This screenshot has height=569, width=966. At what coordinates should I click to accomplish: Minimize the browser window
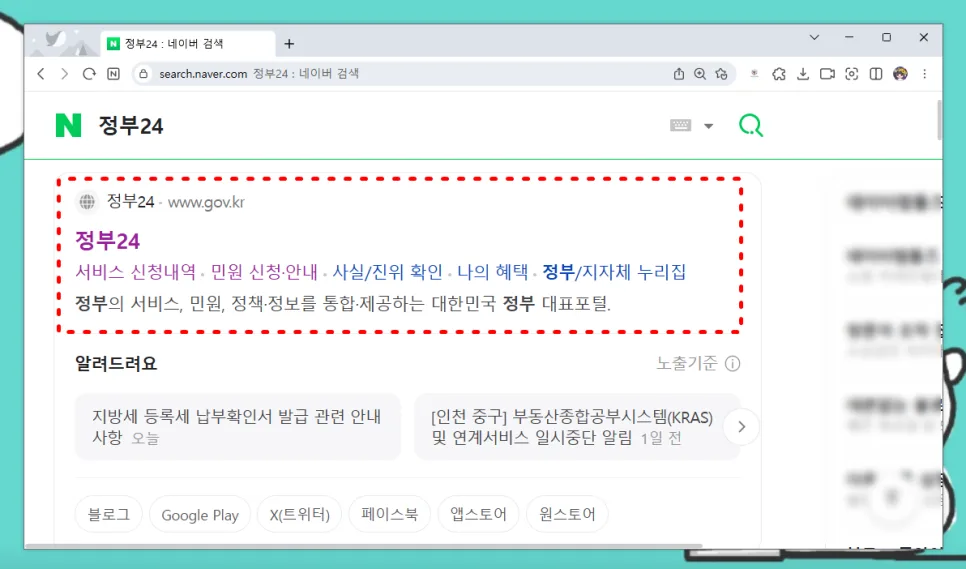[850, 38]
